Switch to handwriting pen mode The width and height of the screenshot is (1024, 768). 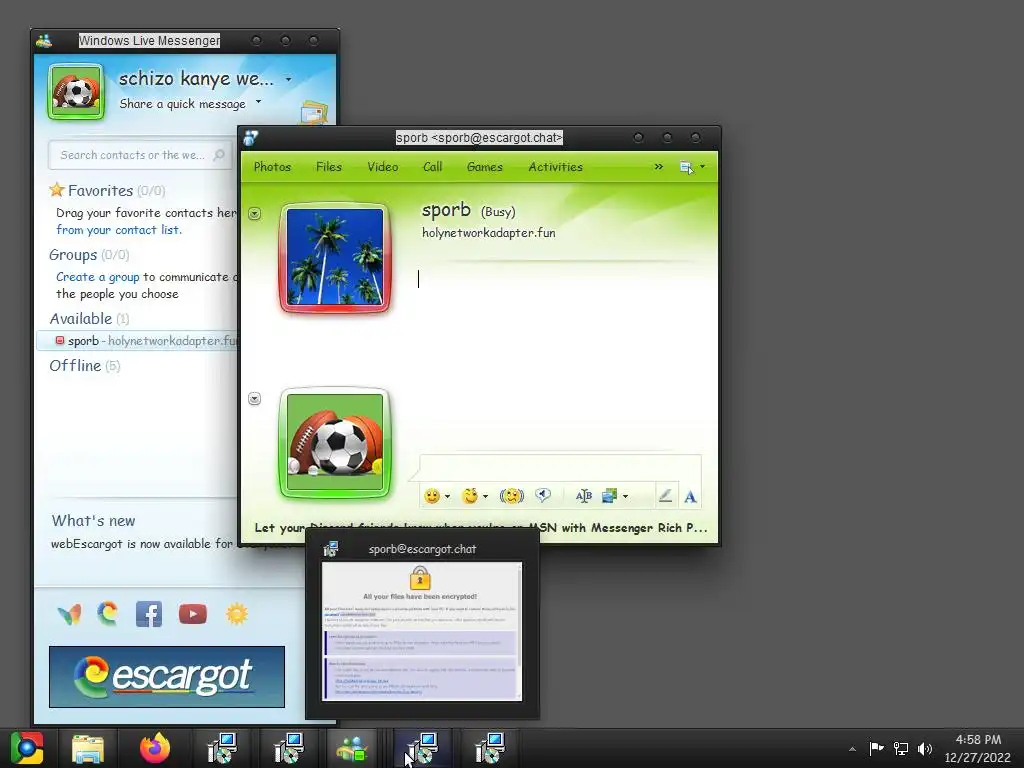tap(665, 496)
